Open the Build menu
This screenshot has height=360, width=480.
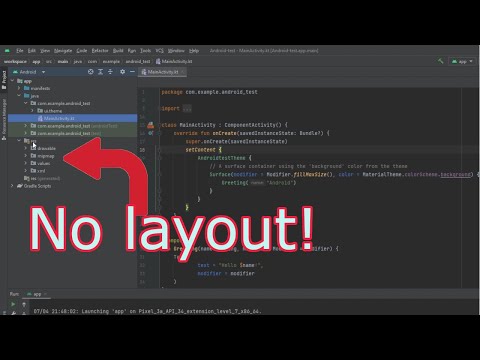118,51
